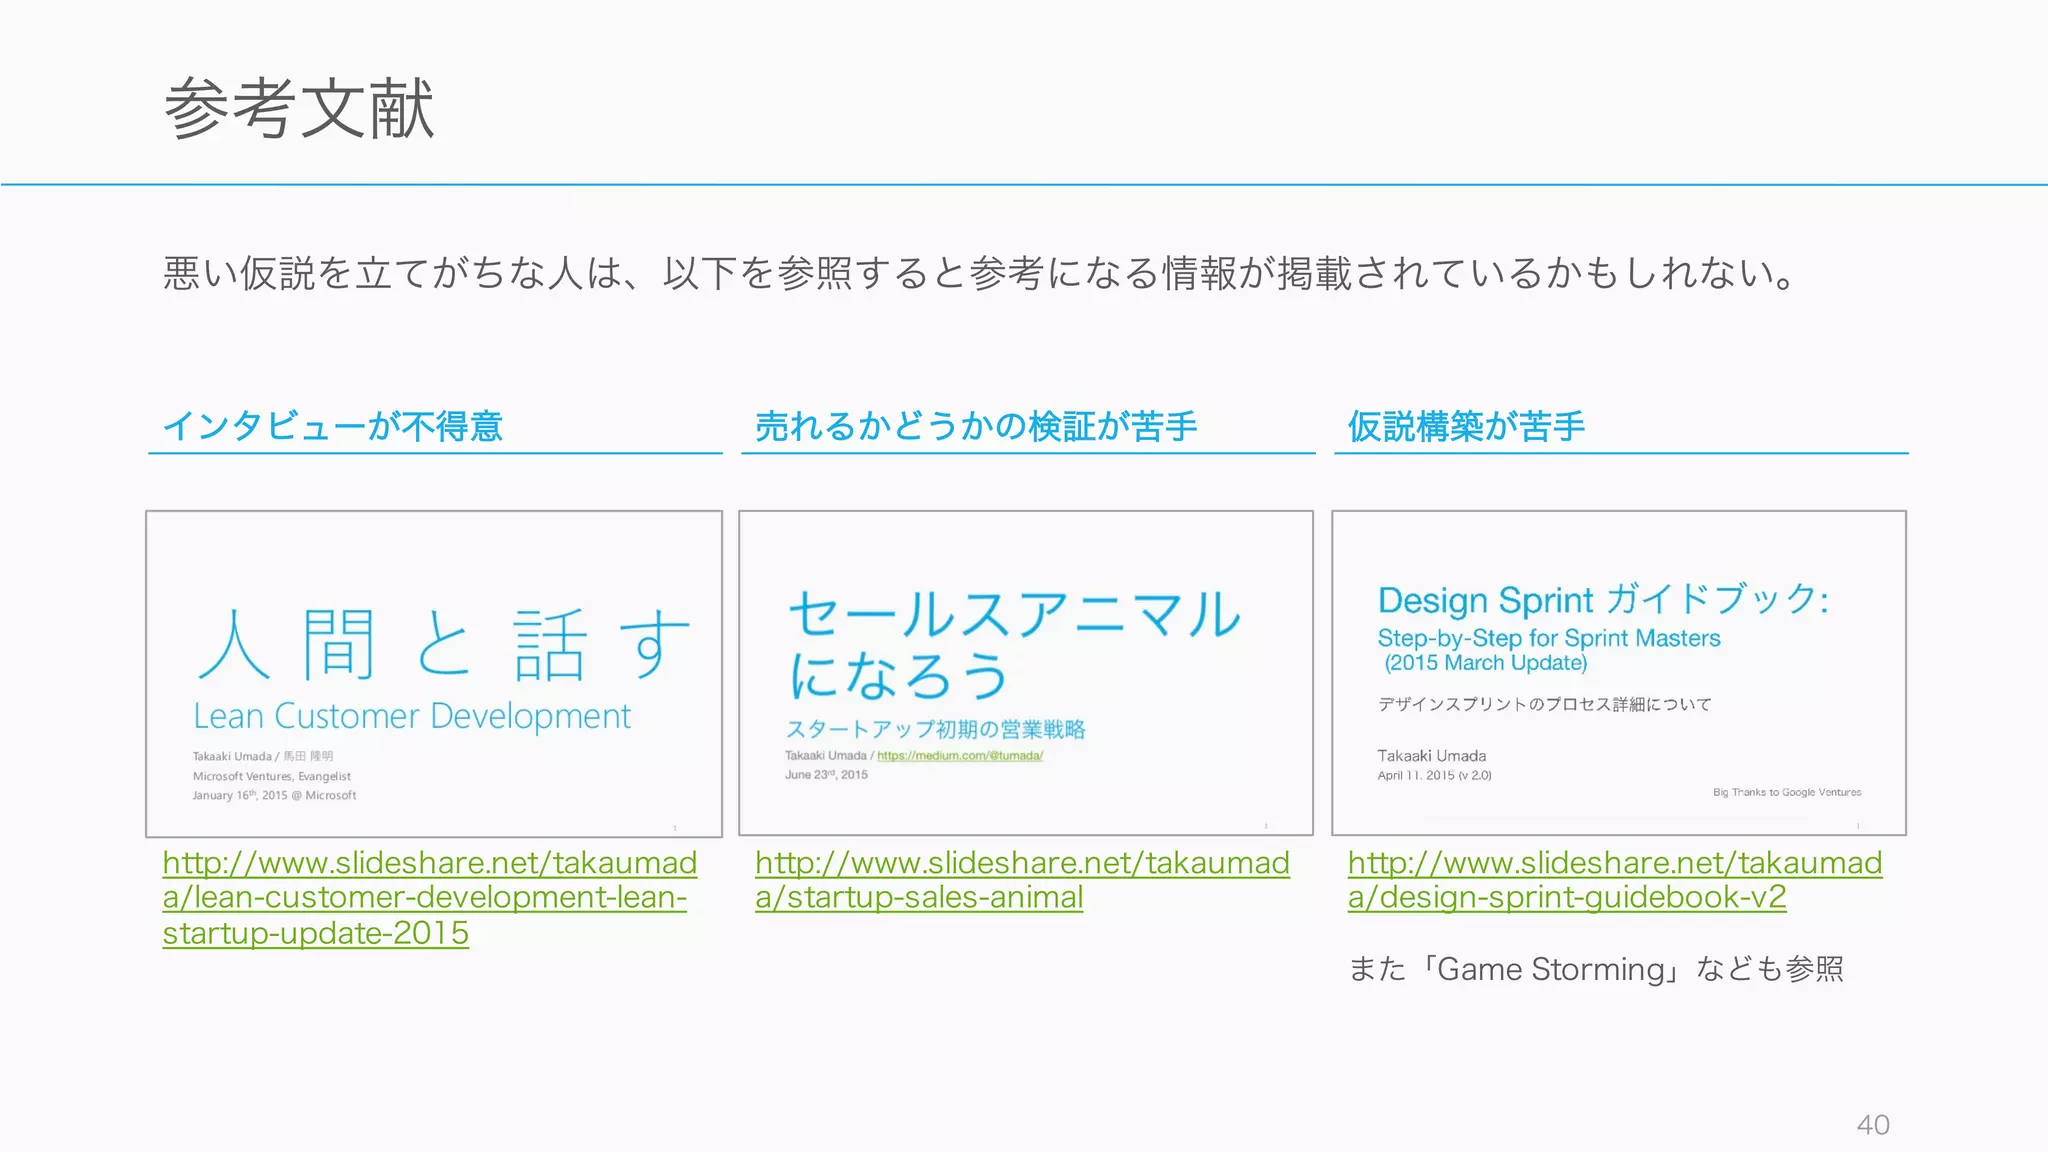Click the Big Thanks to Google Ventures text
This screenshot has height=1152, width=2048.
tap(1786, 792)
